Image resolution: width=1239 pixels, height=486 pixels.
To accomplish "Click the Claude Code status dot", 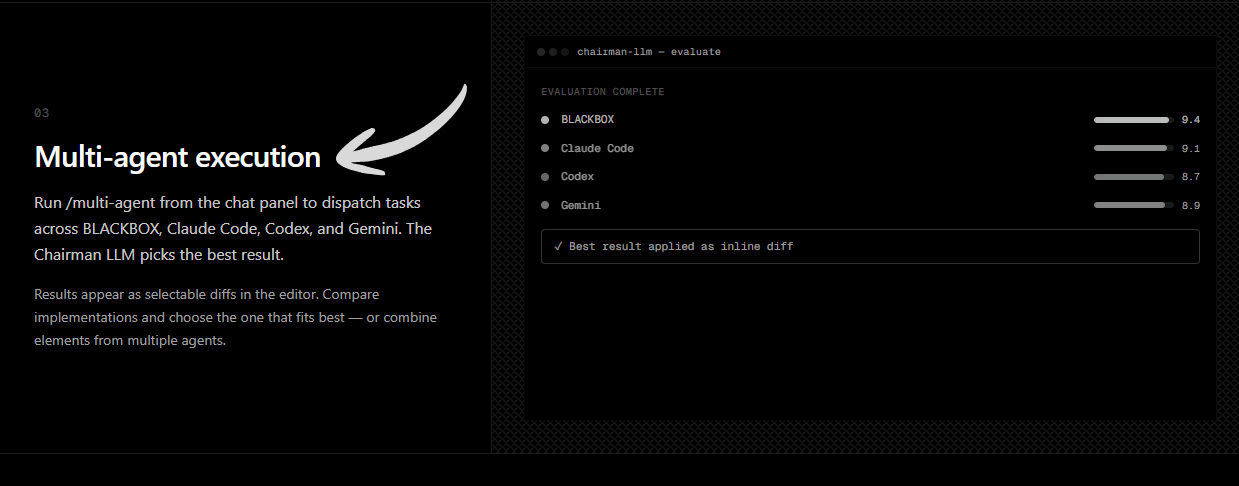I will point(545,148).
